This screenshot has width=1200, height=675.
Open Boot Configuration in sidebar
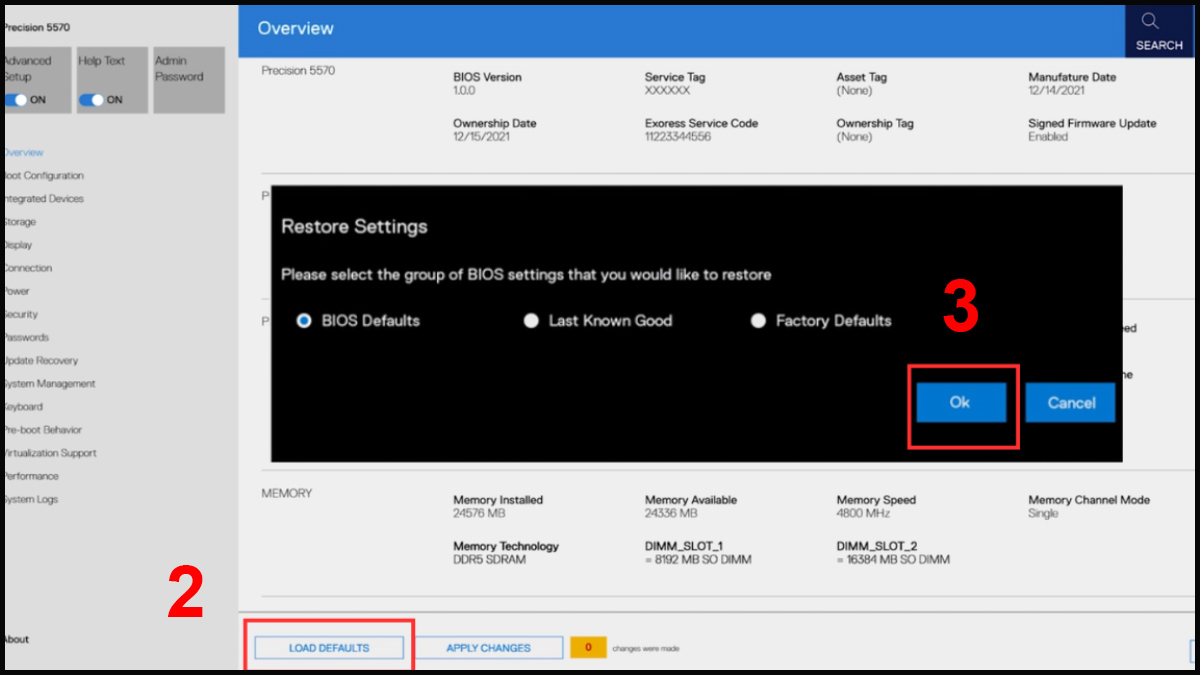(44, 176)
